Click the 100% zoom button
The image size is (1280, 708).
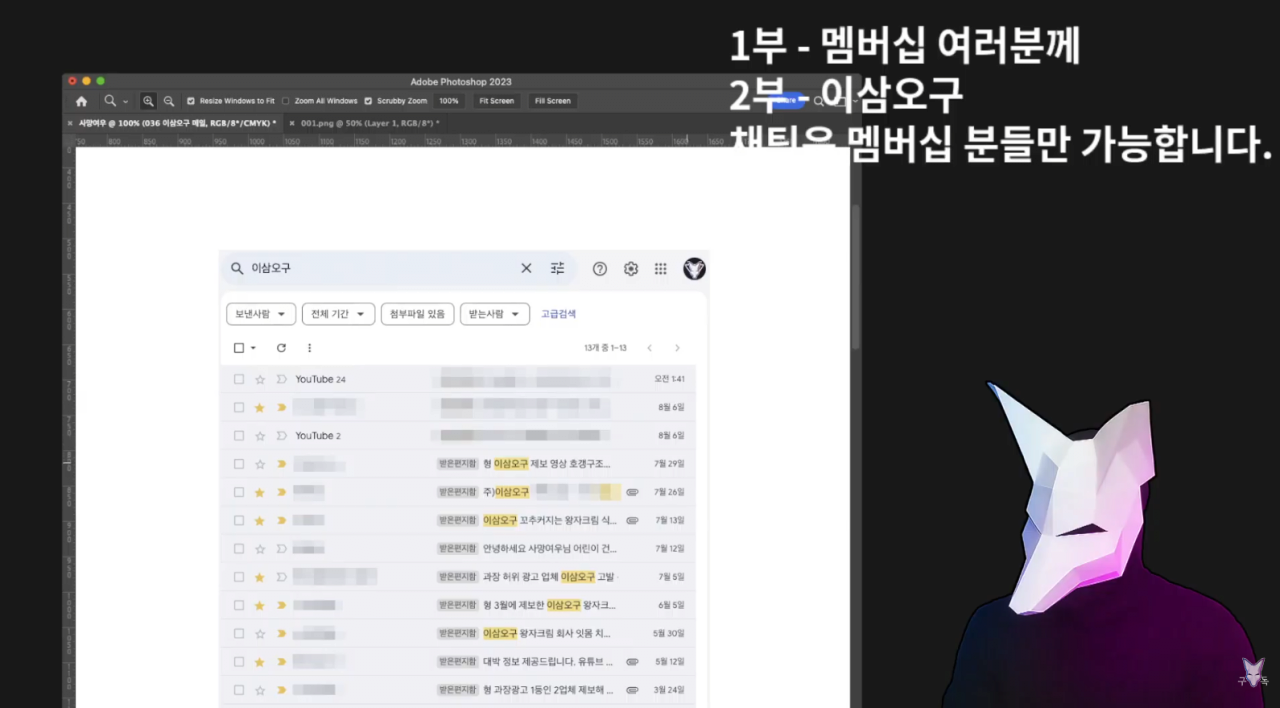tap(449, 101)
